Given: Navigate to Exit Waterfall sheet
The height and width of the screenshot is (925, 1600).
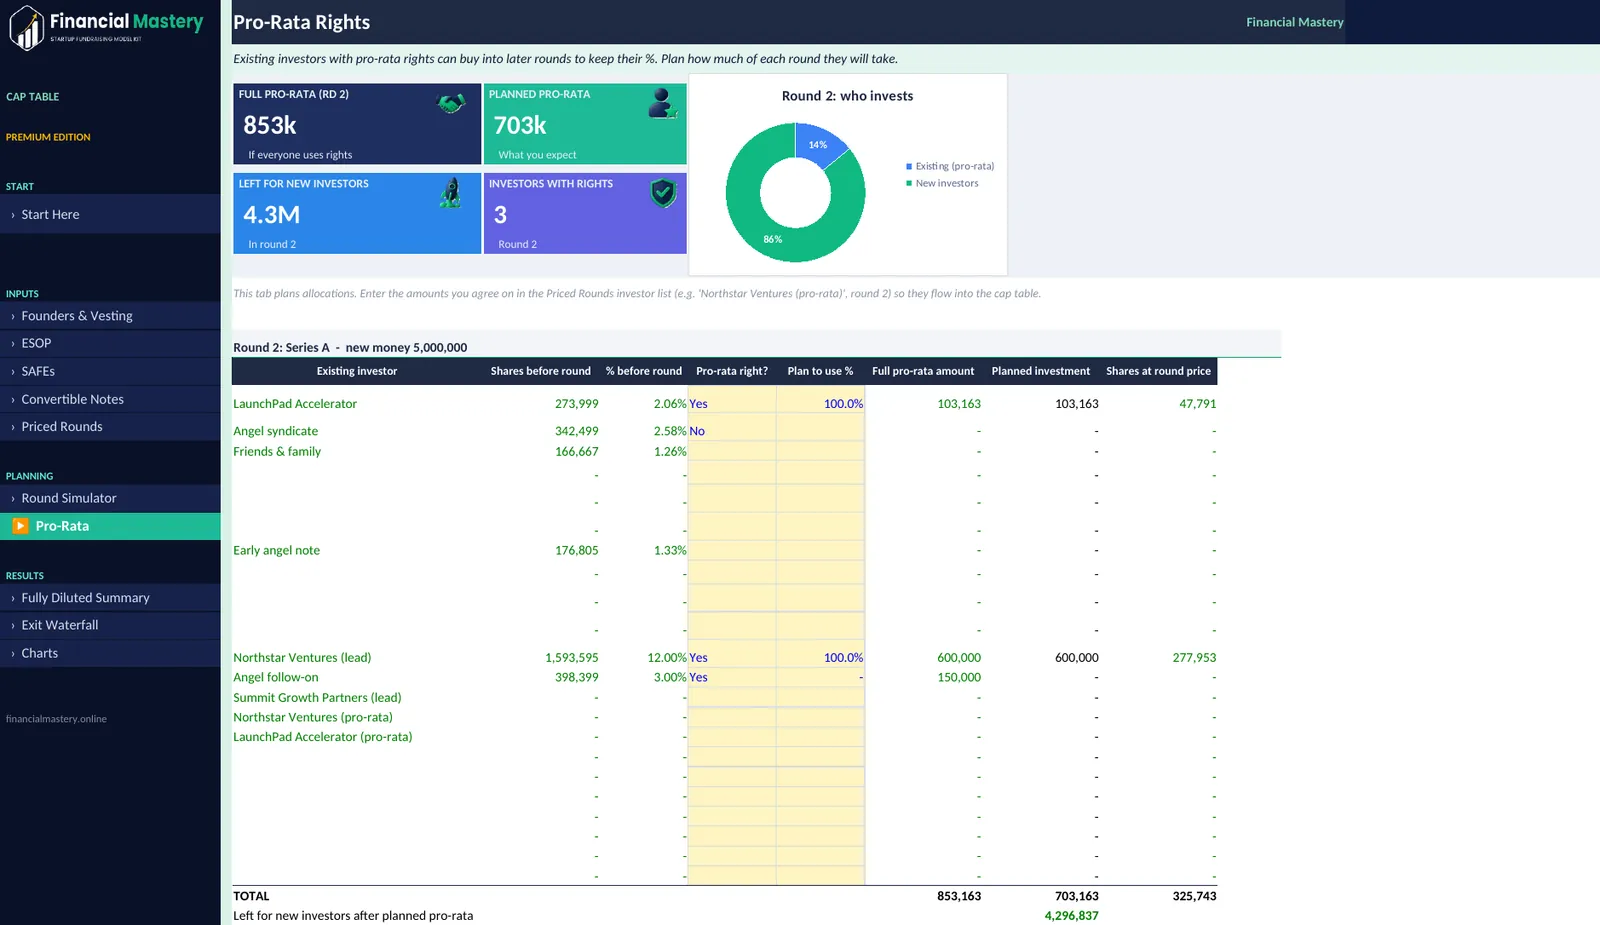Looking at the screenshot, I should [x=110, y=625].
